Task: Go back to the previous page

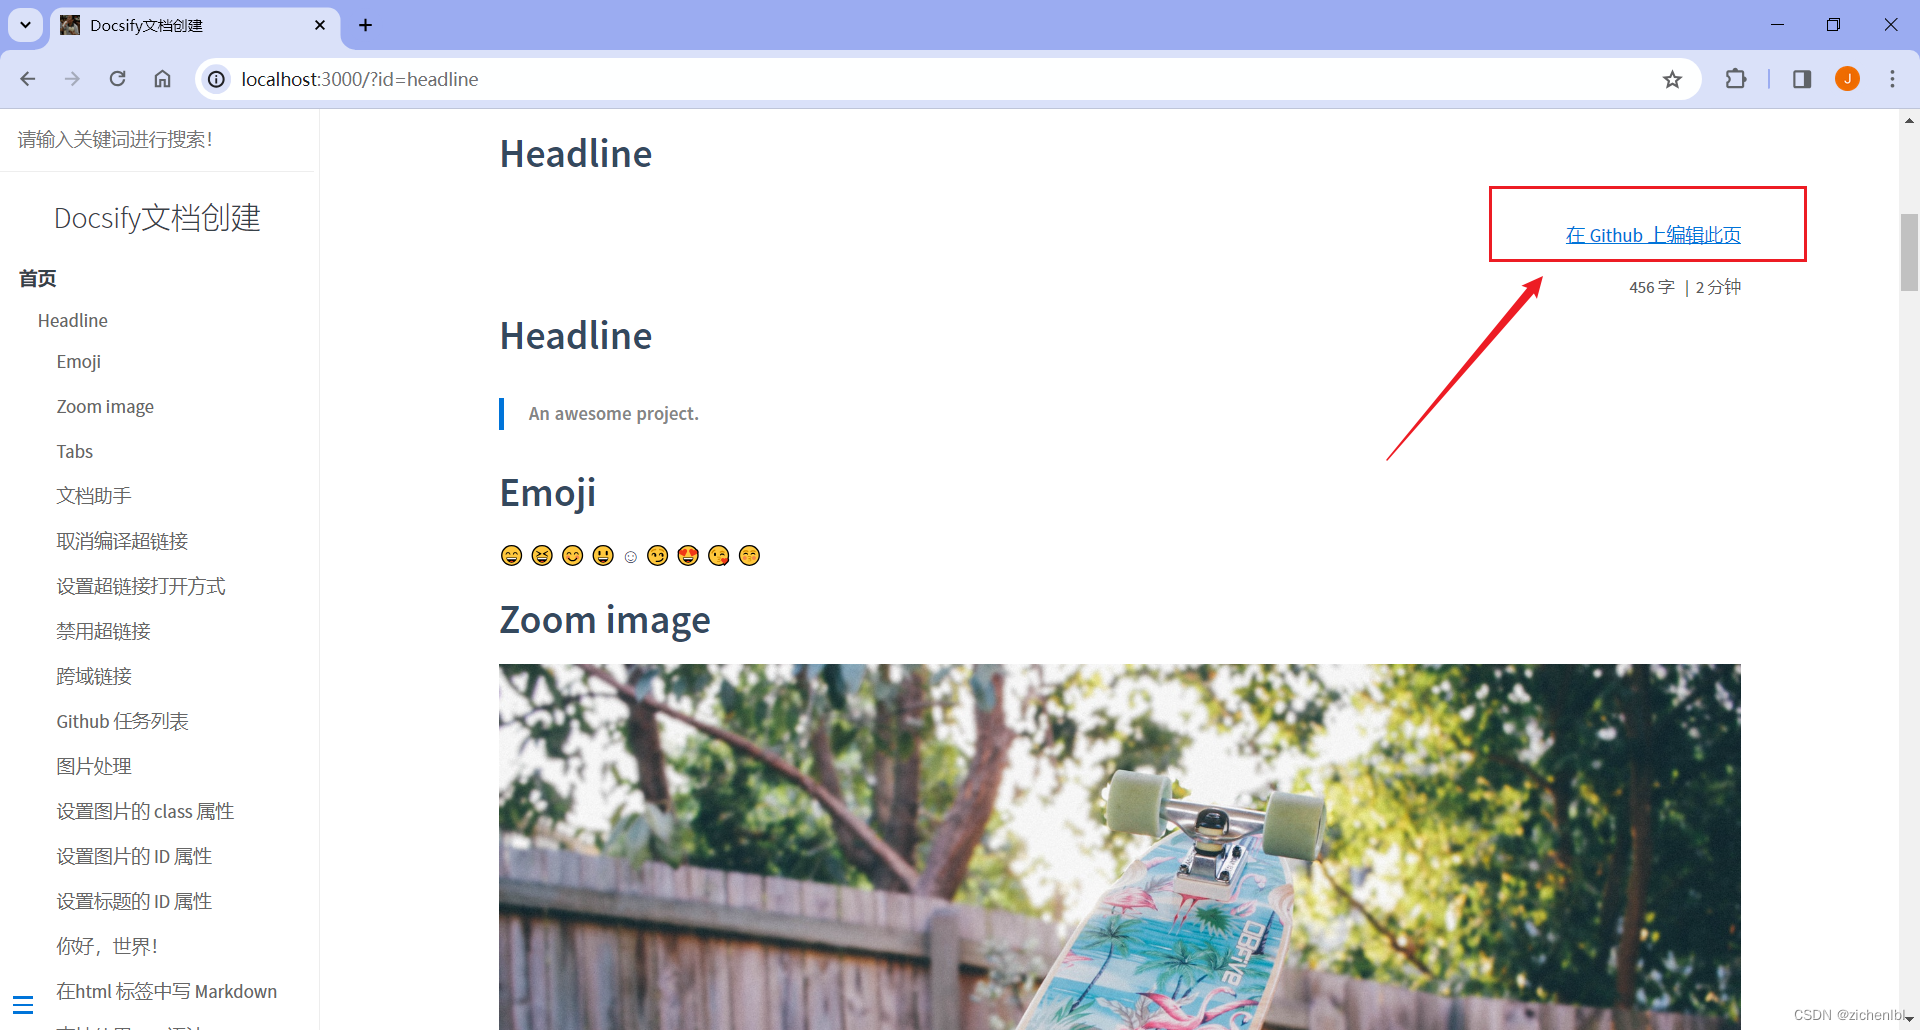Action: (28, 79)
